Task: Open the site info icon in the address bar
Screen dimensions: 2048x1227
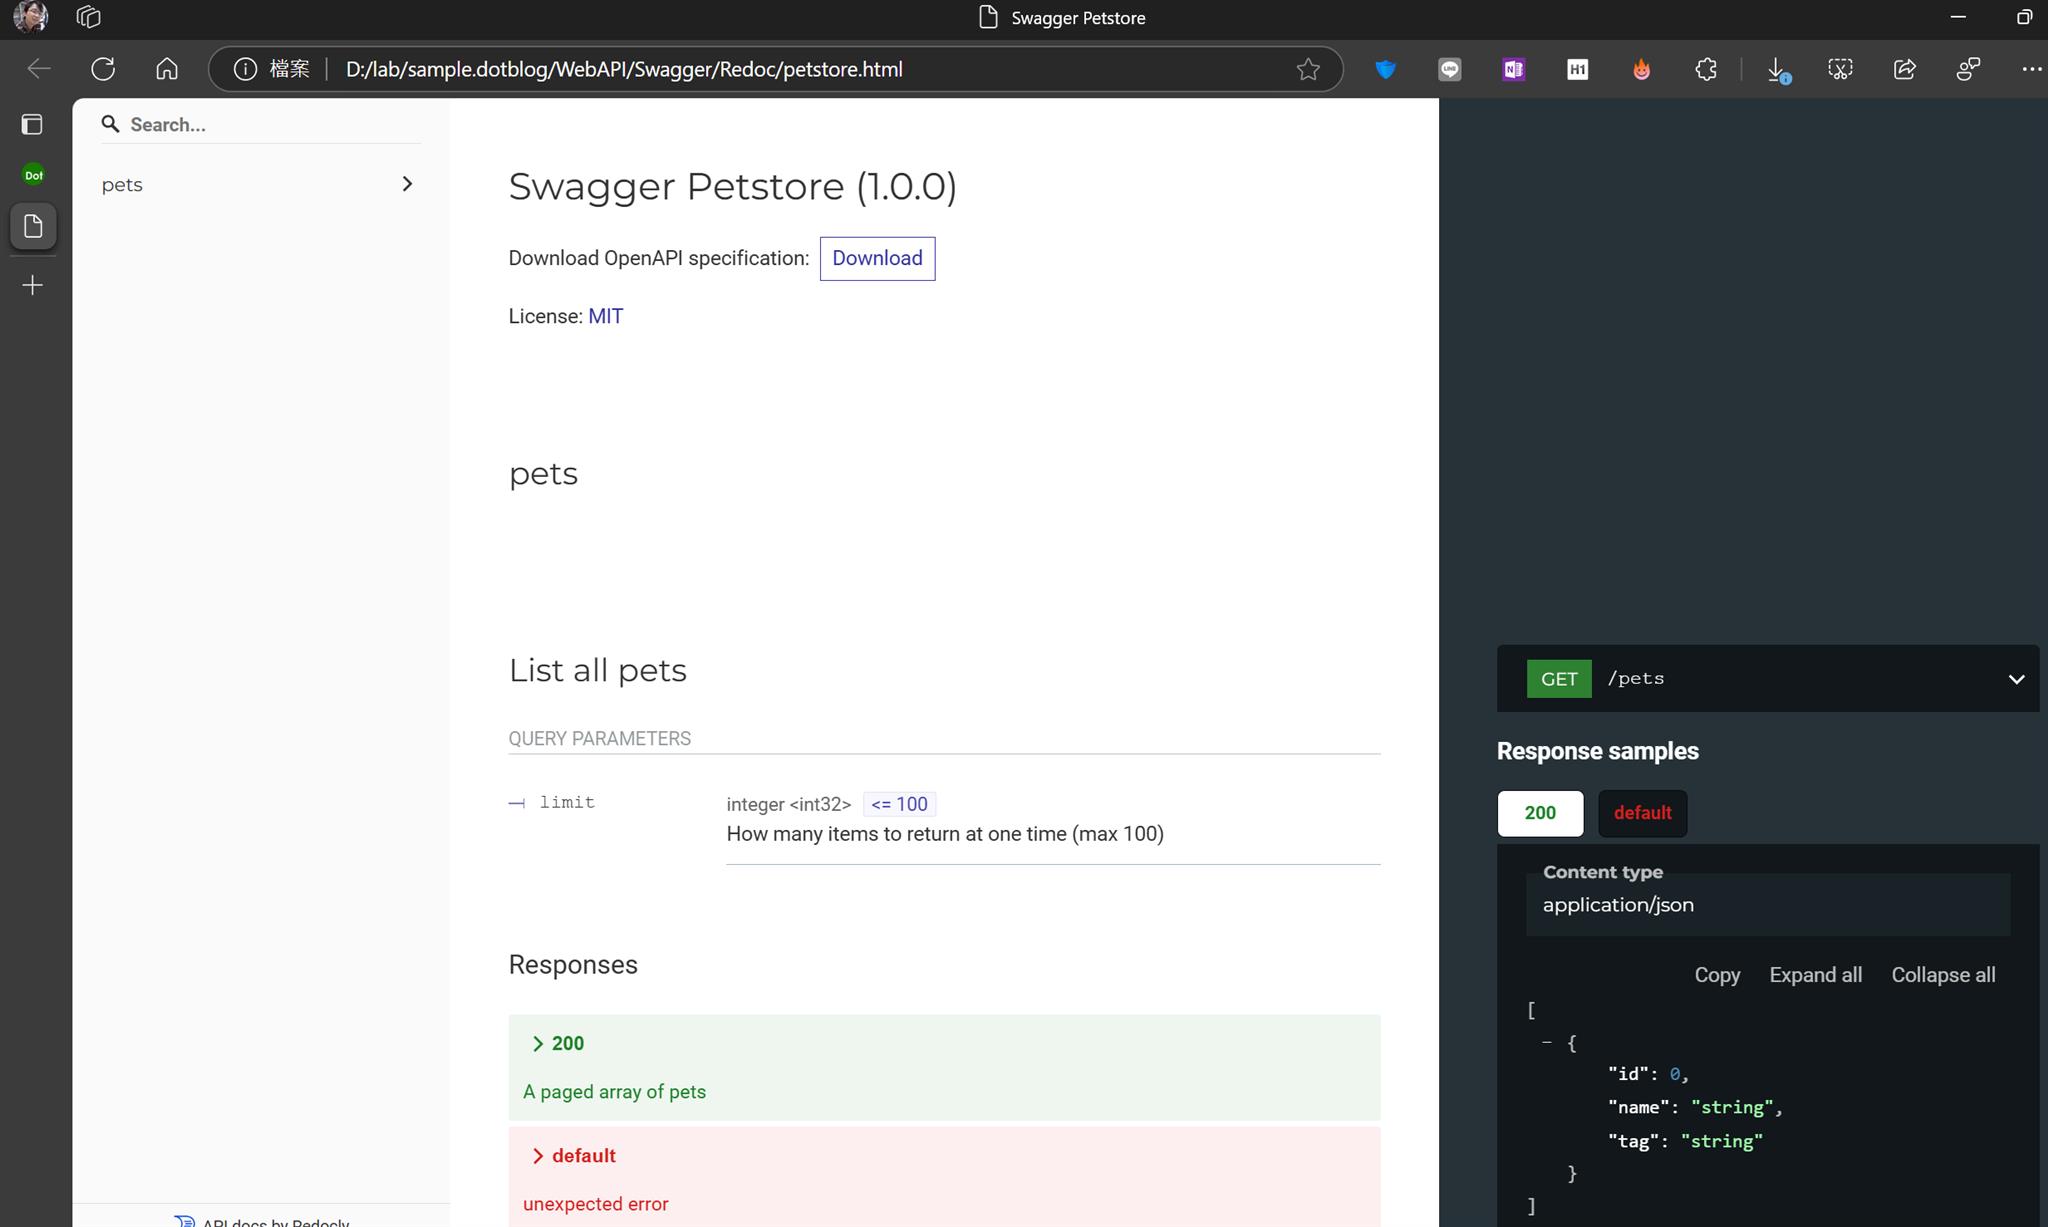Action: tap(245, 69)
